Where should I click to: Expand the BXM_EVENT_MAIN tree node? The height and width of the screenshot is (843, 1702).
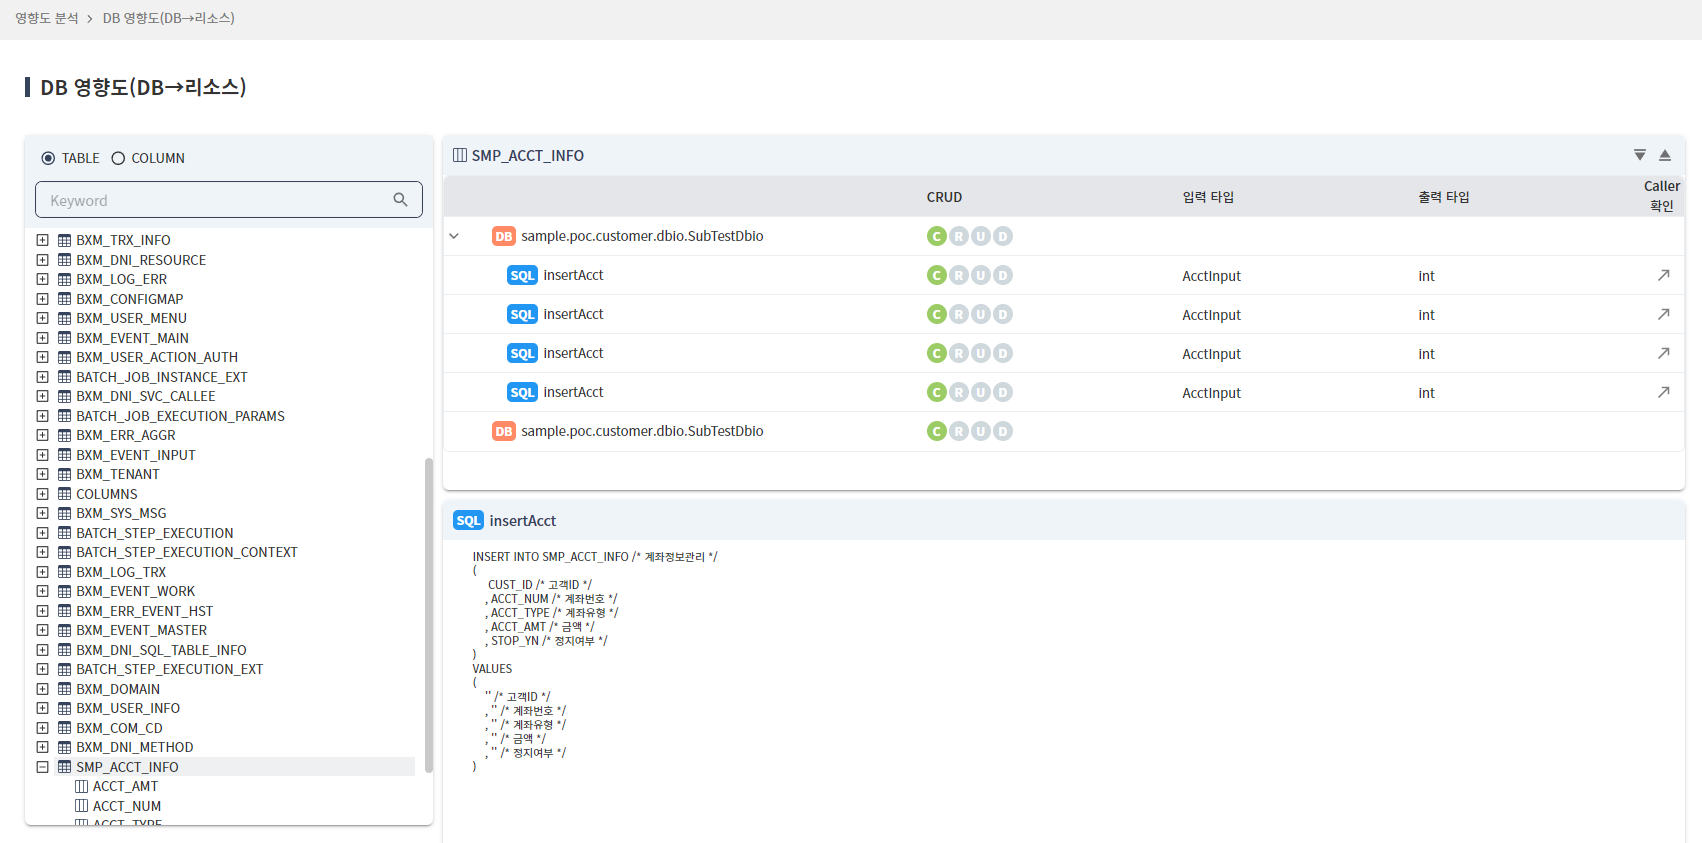tap(42, 338)
